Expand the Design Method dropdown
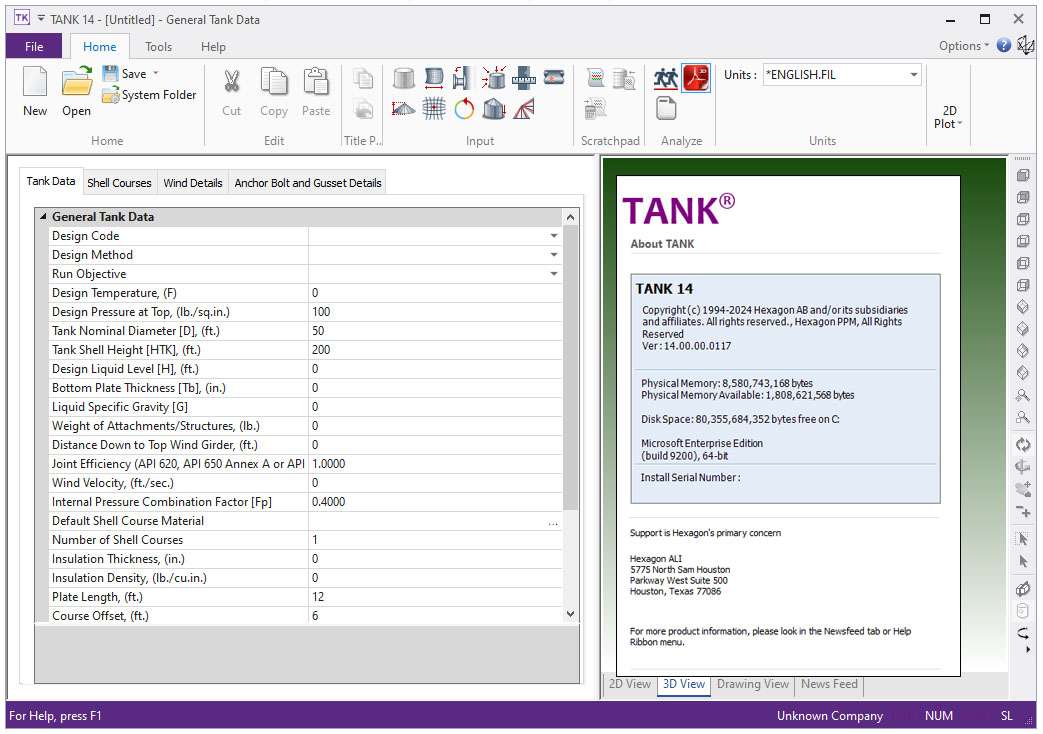 553,255
